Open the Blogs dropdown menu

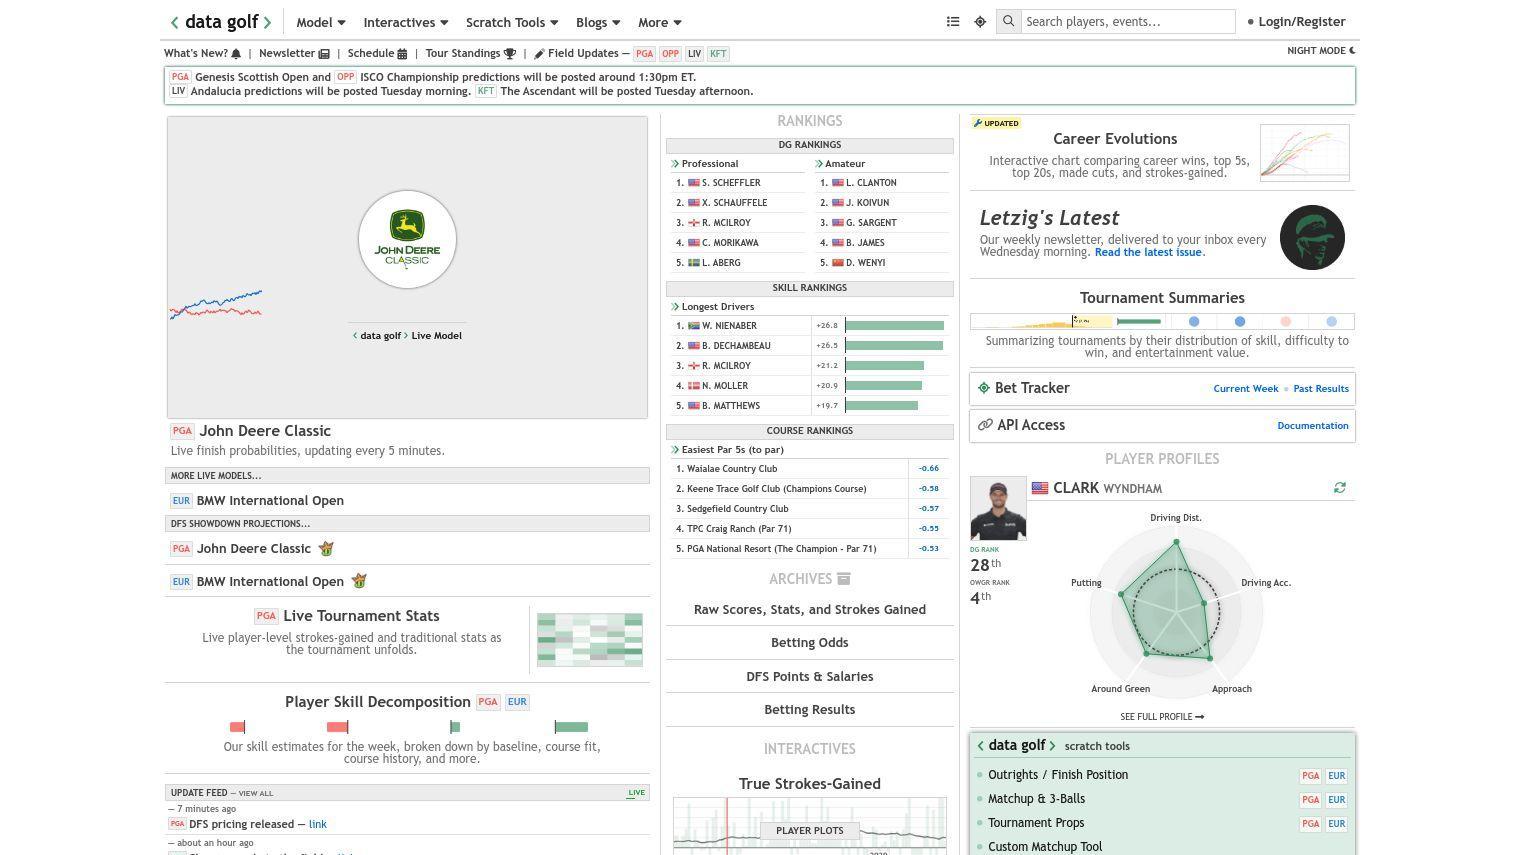point(598,22)
